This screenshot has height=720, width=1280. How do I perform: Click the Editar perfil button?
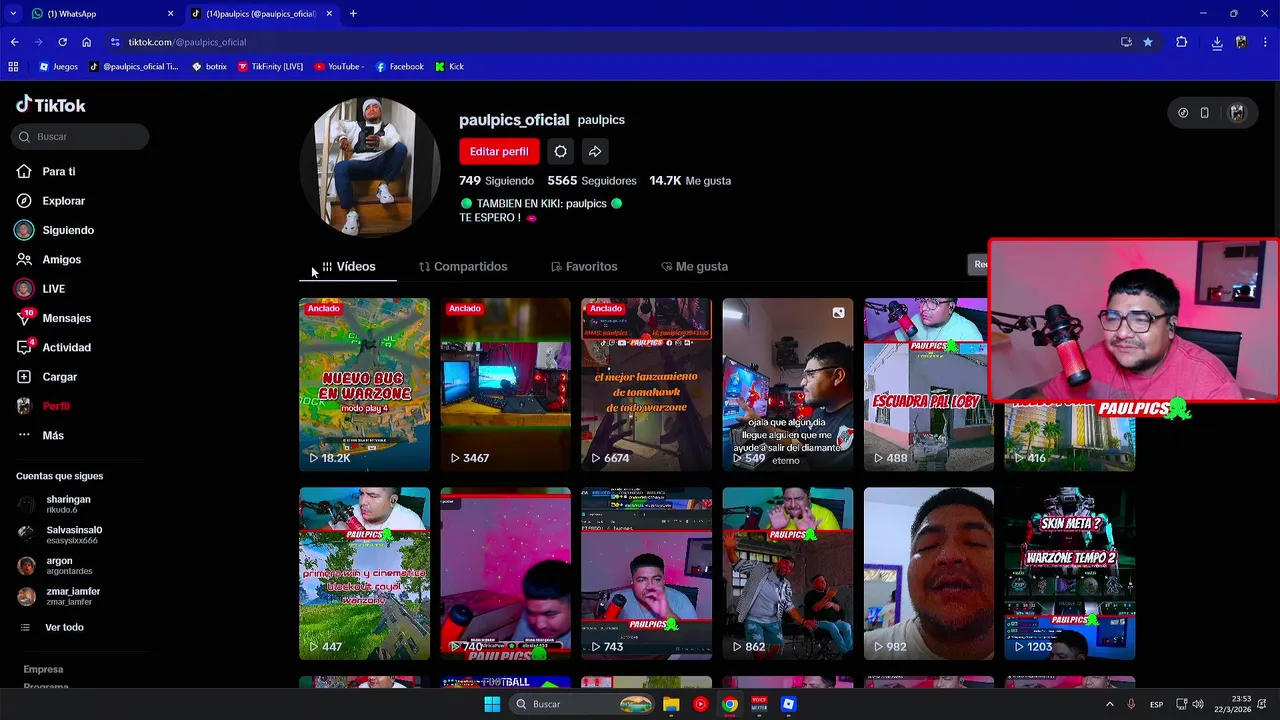click(x=499, y=151)
